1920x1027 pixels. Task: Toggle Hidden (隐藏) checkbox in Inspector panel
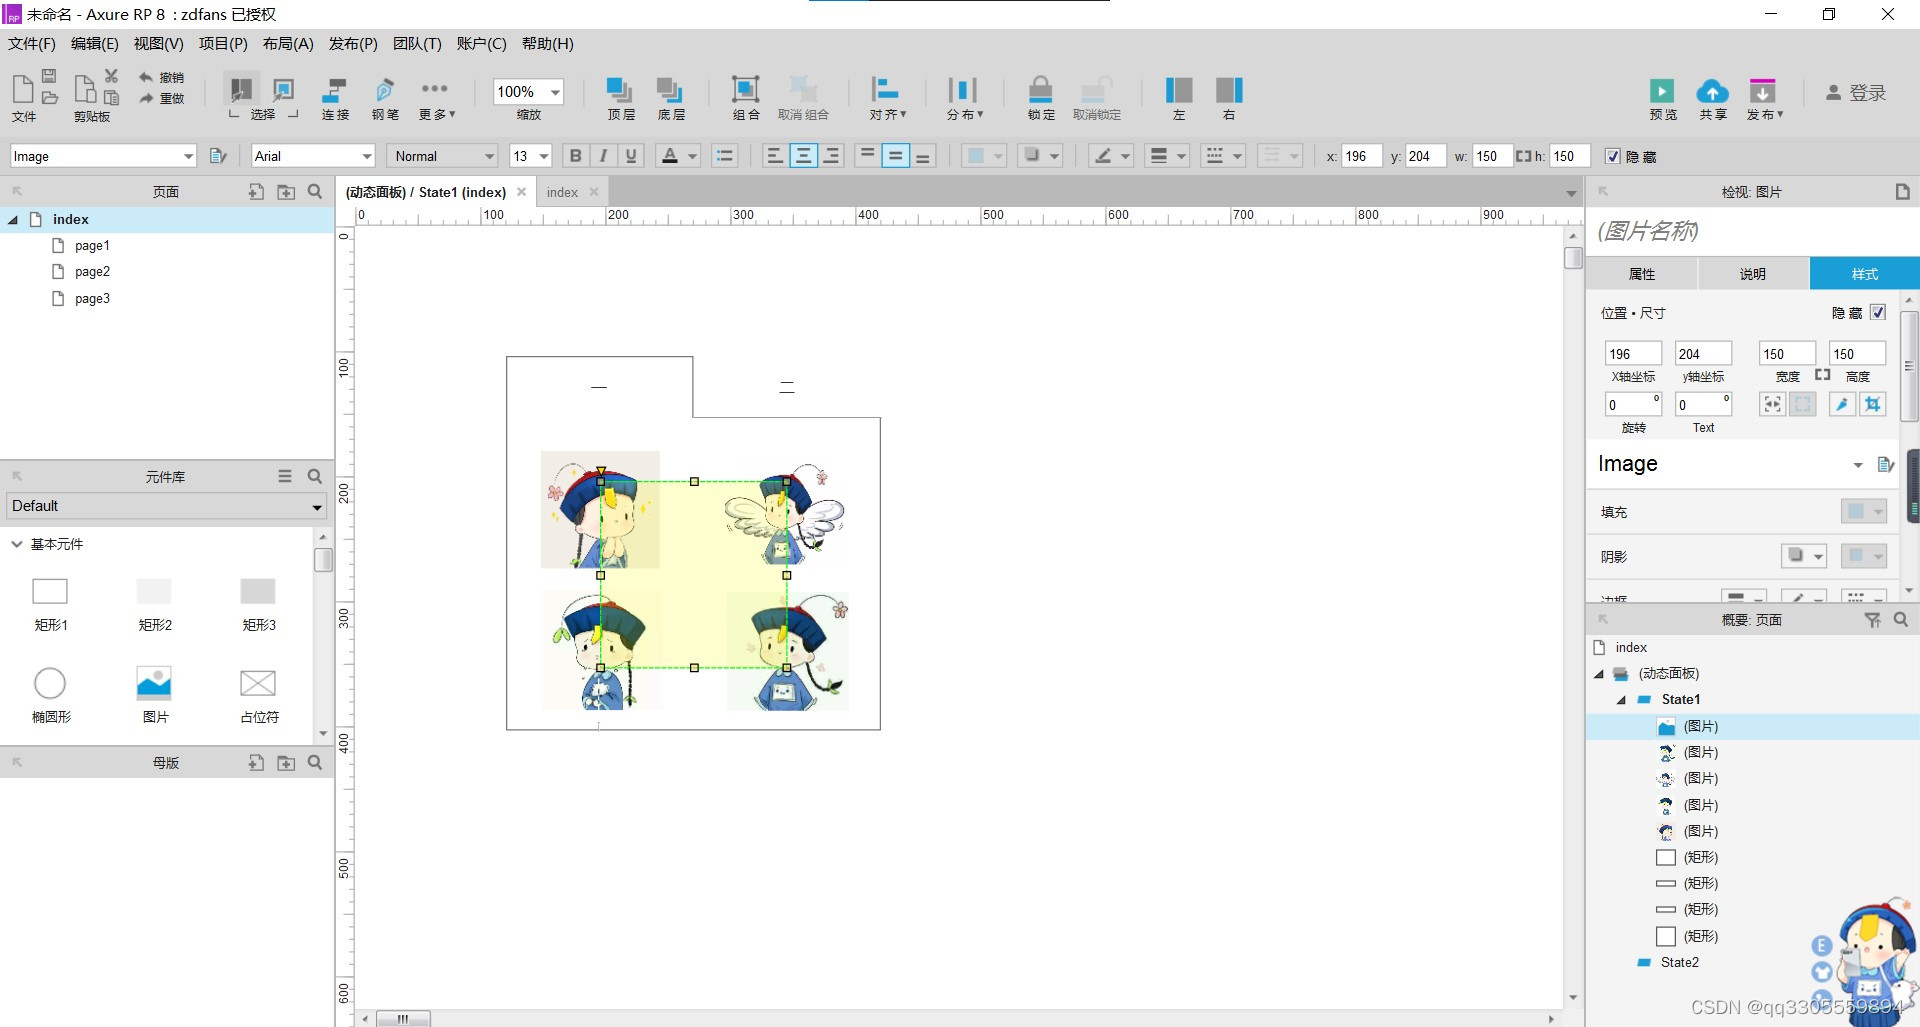(1878, 312)
